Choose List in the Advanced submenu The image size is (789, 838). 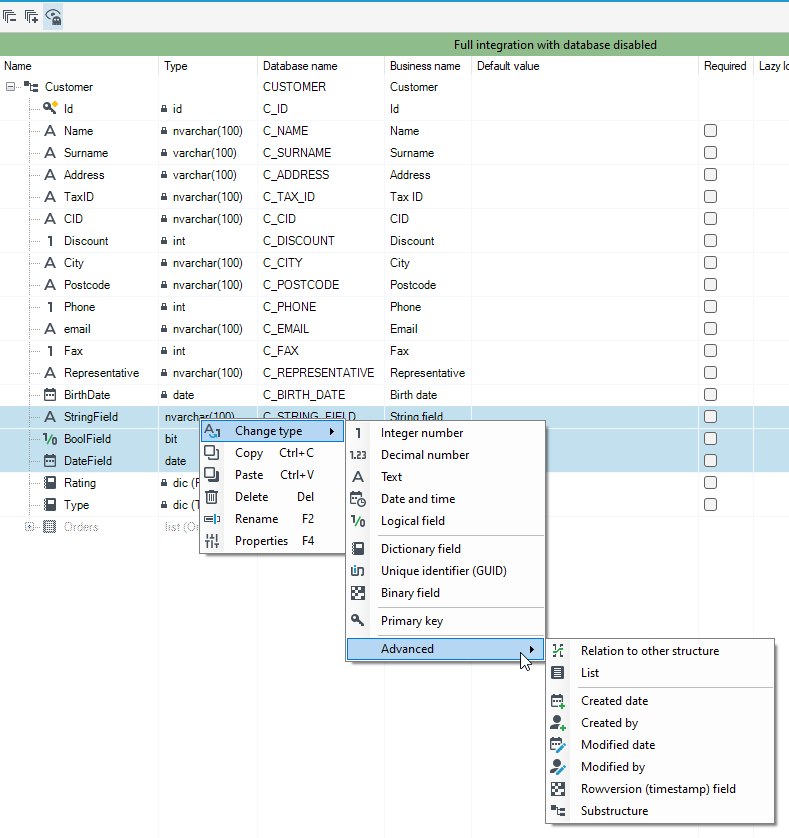tap(660, 673)
